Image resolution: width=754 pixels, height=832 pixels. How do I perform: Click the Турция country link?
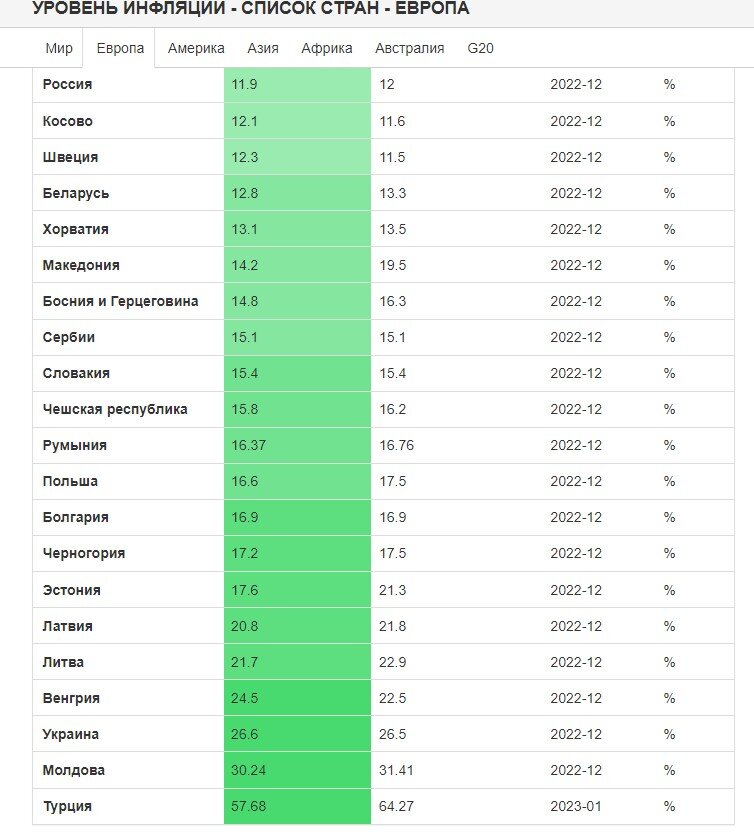pos(67,807)
